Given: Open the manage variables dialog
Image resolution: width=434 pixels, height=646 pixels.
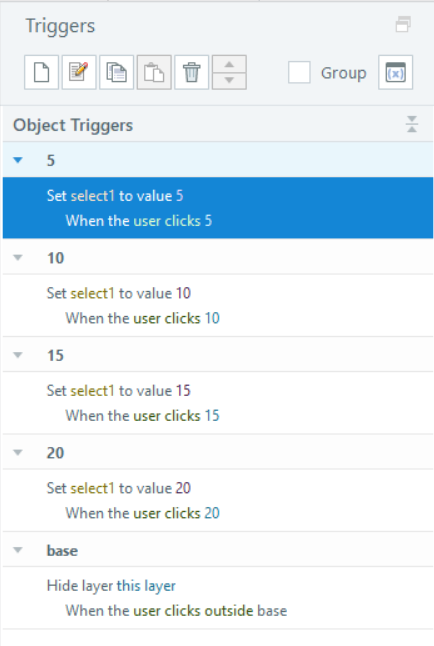Looking at the screenshot, I should 395,73.
